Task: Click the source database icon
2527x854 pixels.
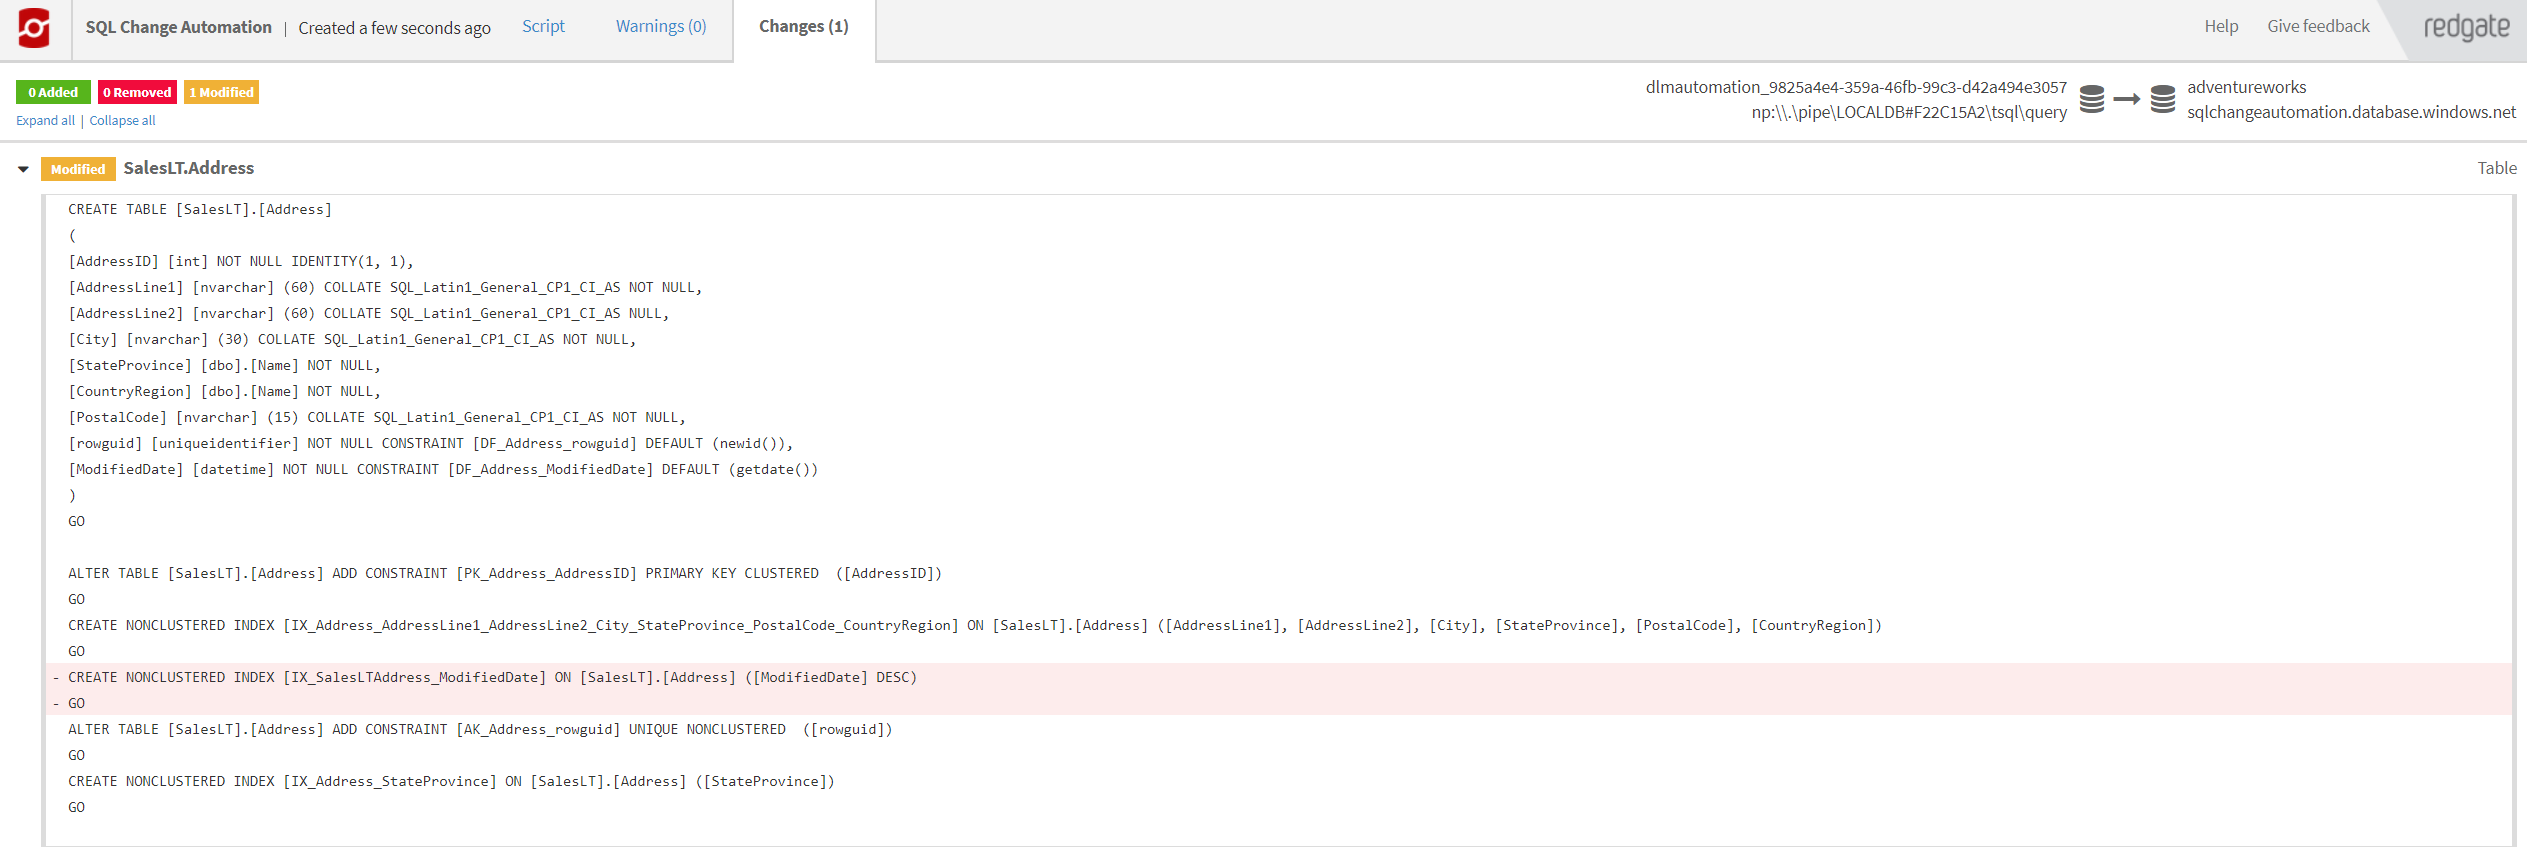Action: (2091, 99)
